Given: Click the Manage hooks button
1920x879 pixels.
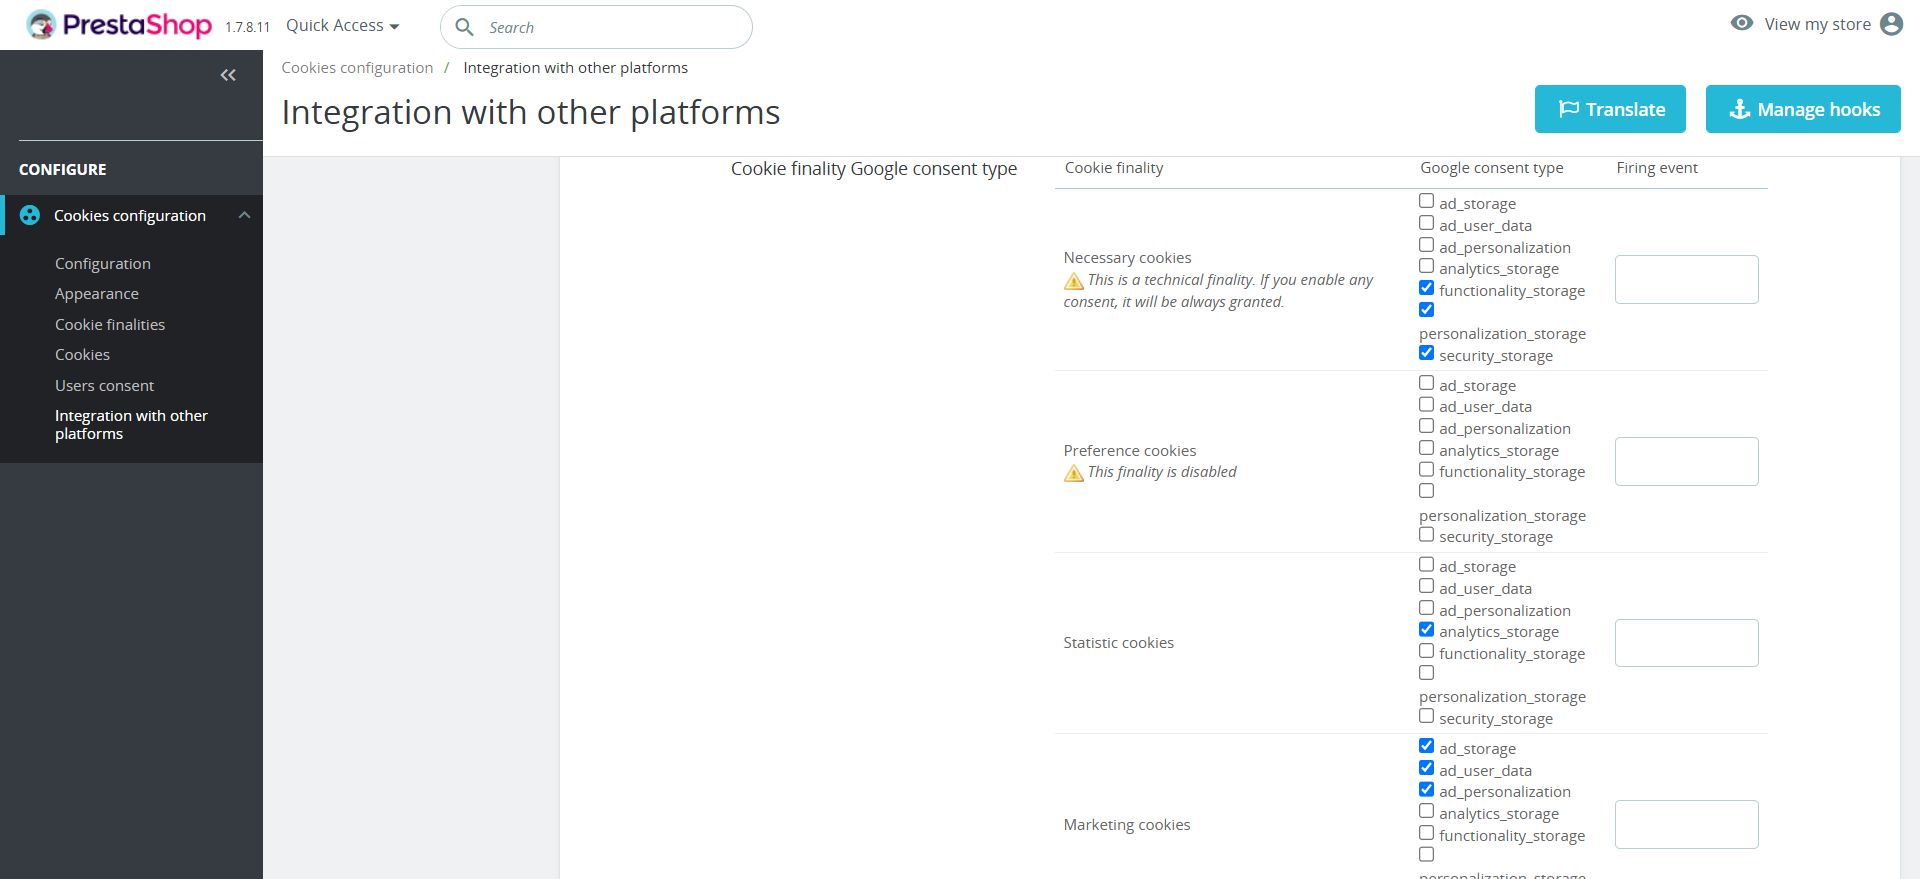Looking at the screenshot, I should [x=1803, y=109].
